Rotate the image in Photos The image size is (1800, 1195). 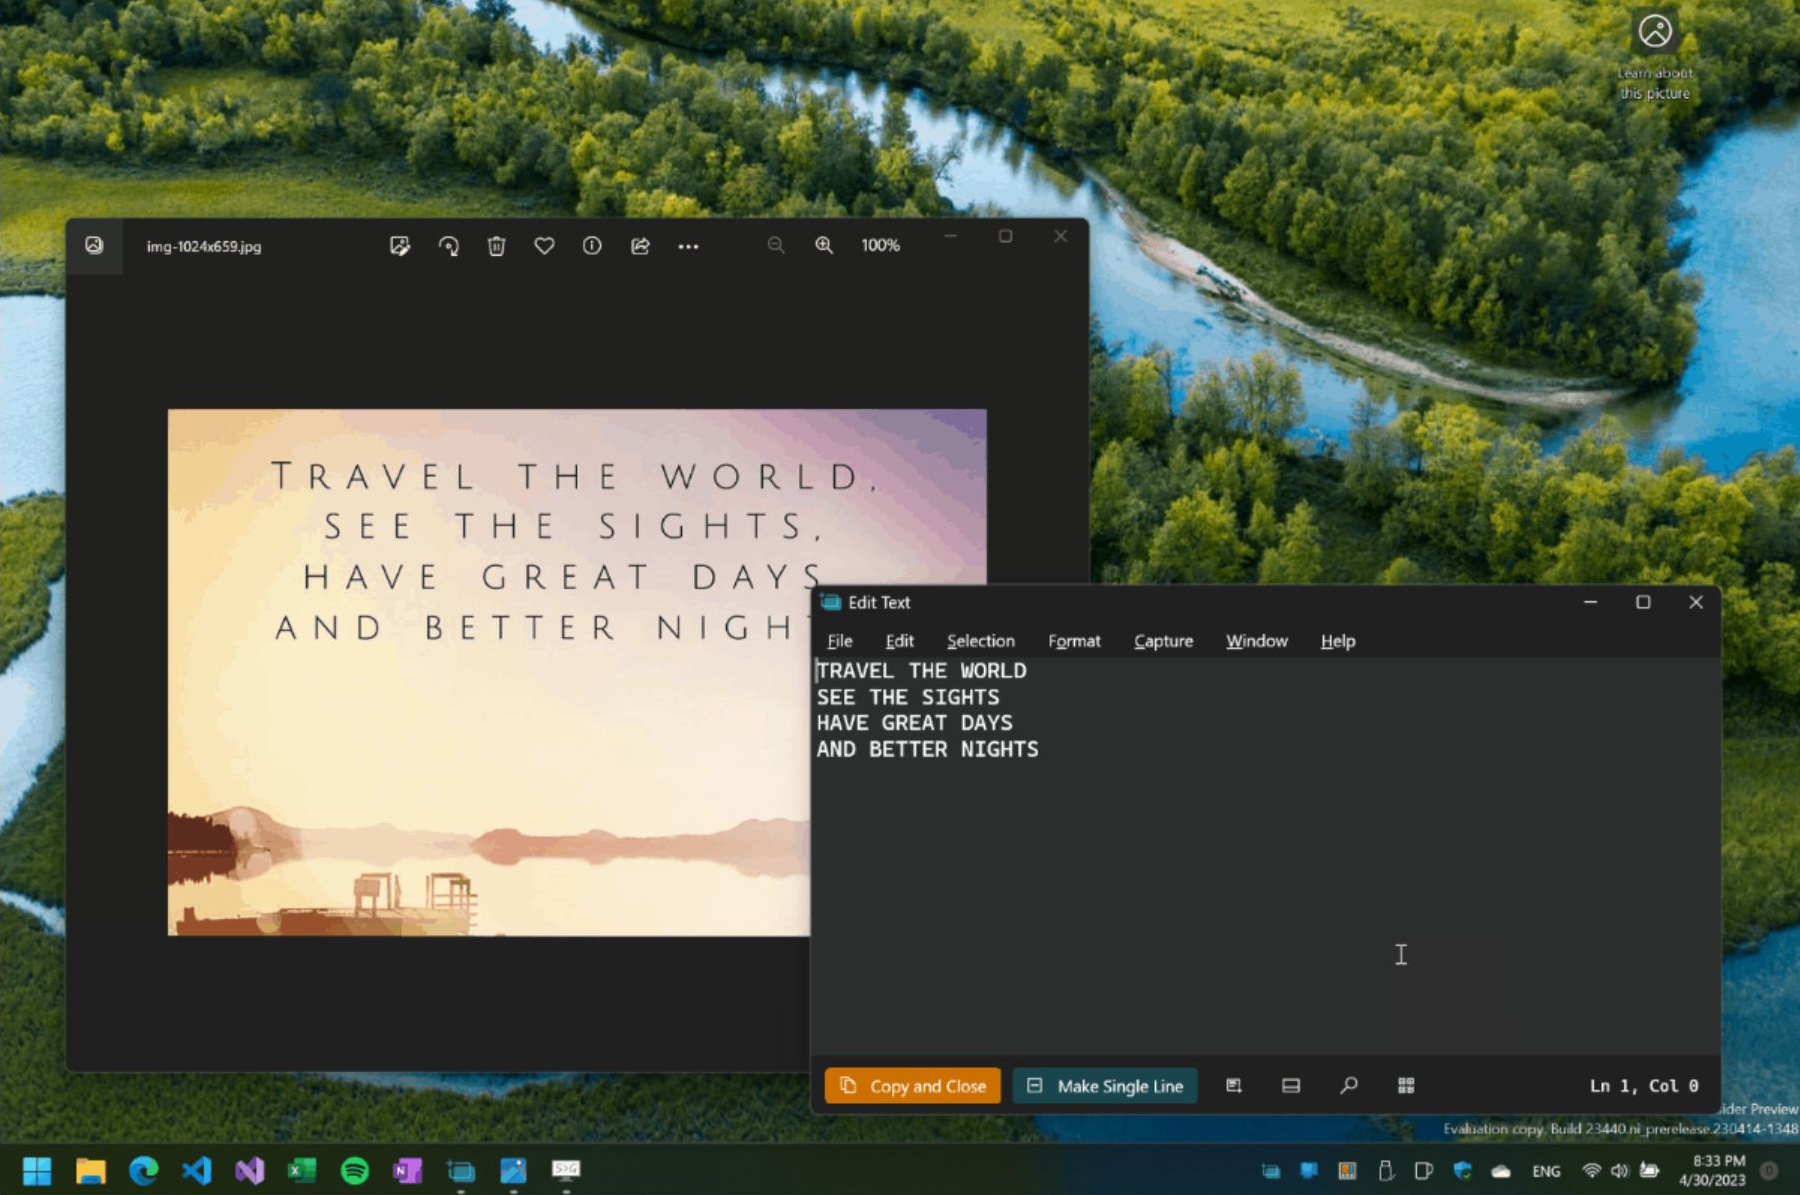tap(448, 246)
